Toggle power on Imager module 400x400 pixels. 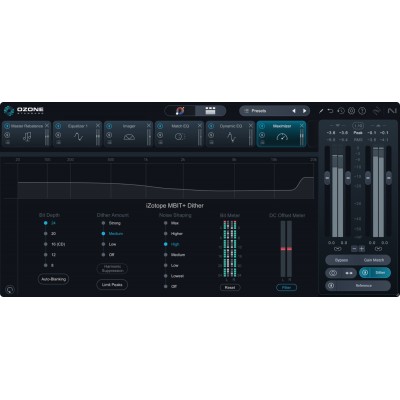click(x=109, y=126)
